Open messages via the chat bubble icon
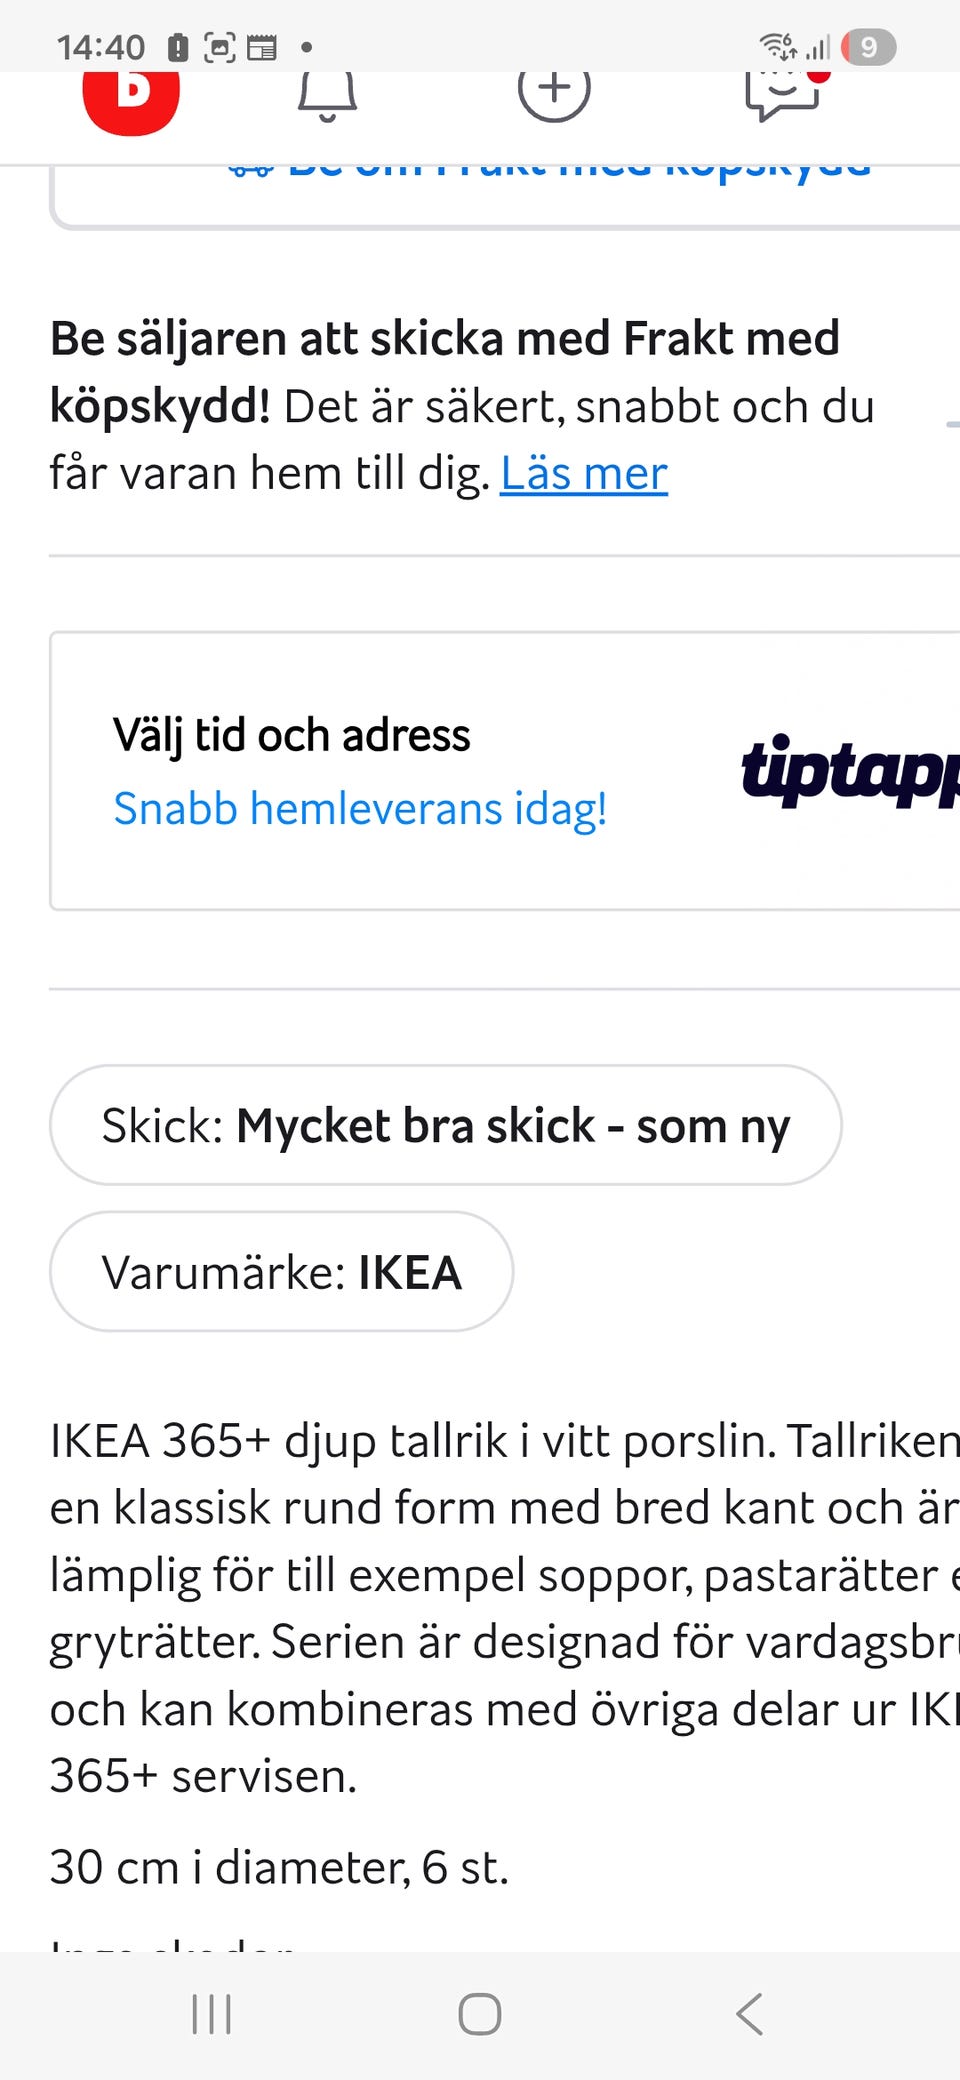The width and height of the screenshot is (960, 2080). point(784,94)
